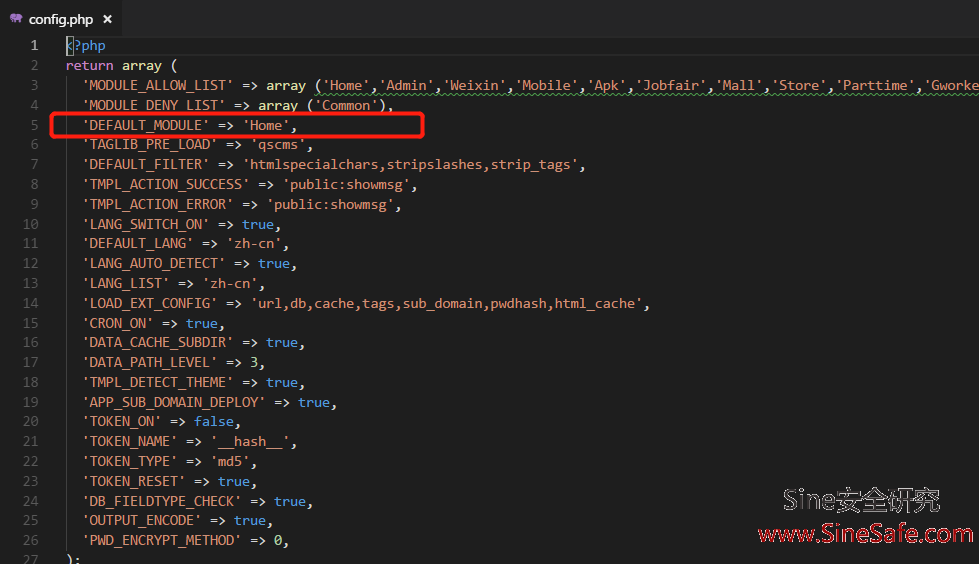Image resolution: width=979 pixels, height=564 pixels.
Task: Click the 'false' value of TOKEN_ON
Action: pyautogui.click(x=214, y=422)
